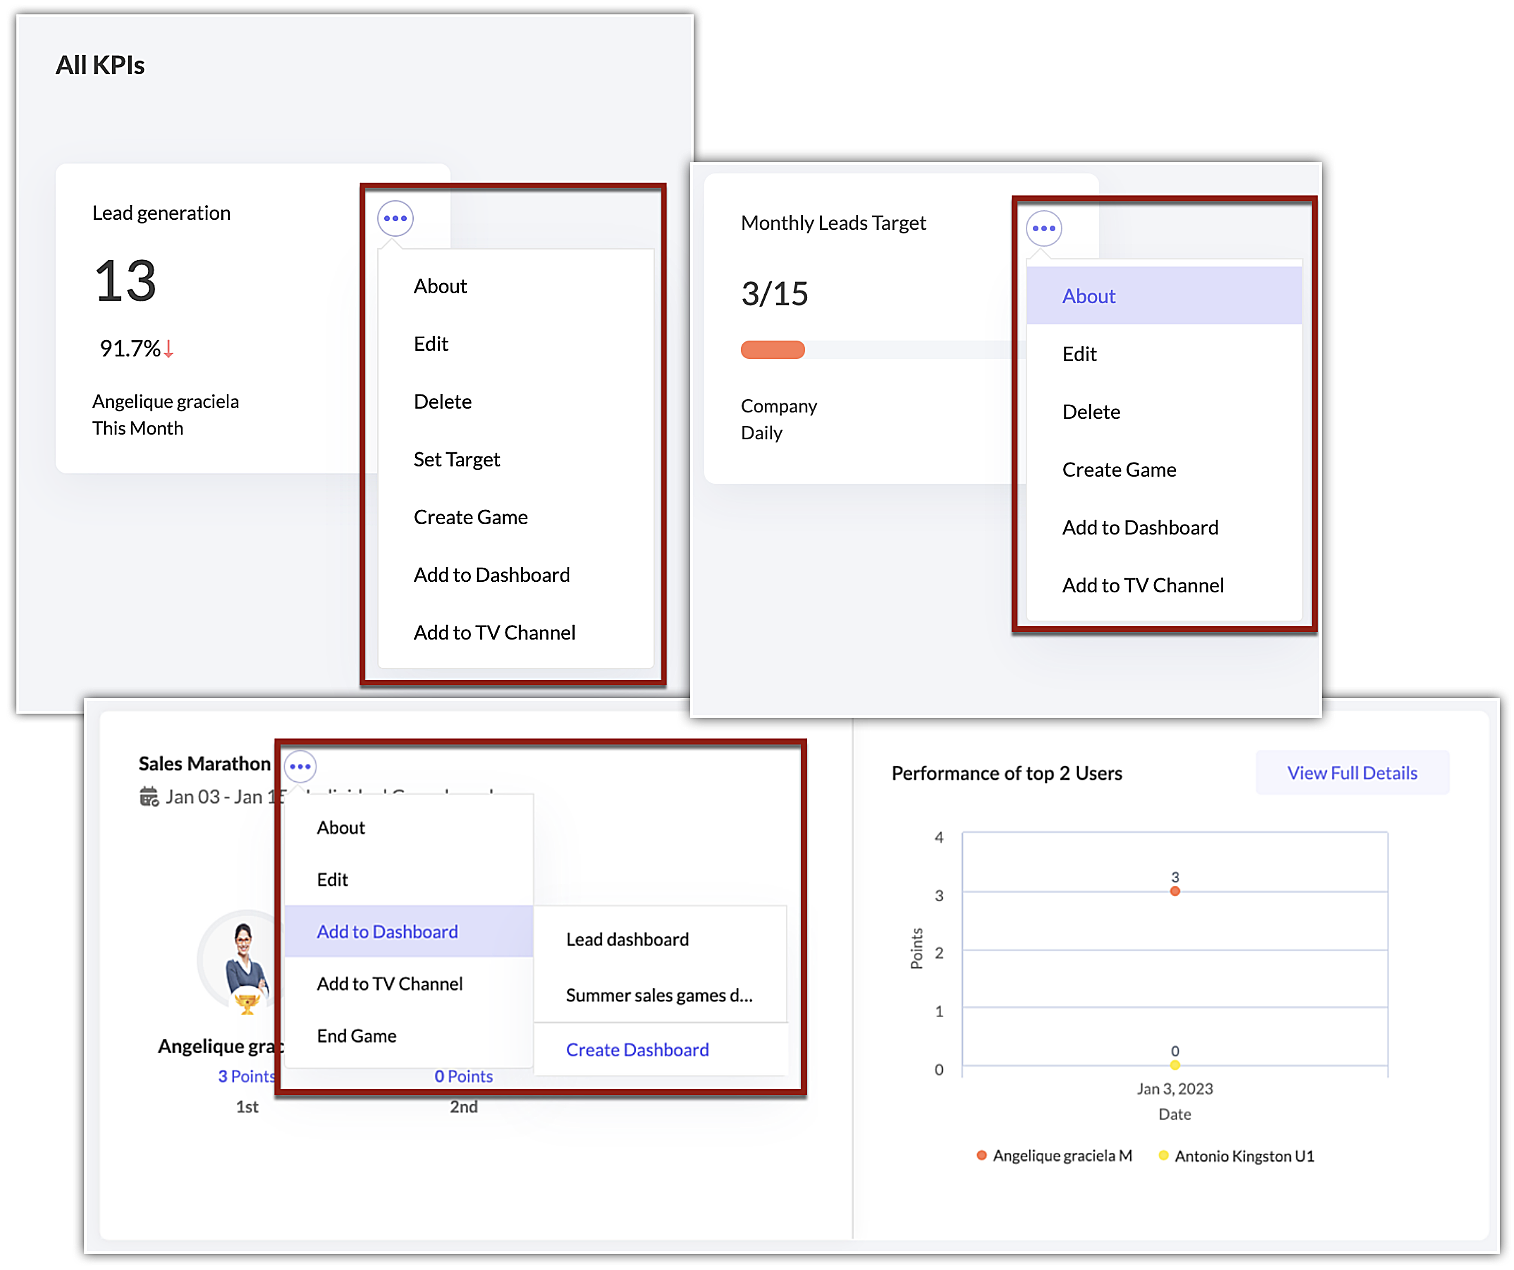This screenshot has height=1270, width=1514.
Task: Select highlighted About in Monthly Leads menu
Action: pos(1088,296)
